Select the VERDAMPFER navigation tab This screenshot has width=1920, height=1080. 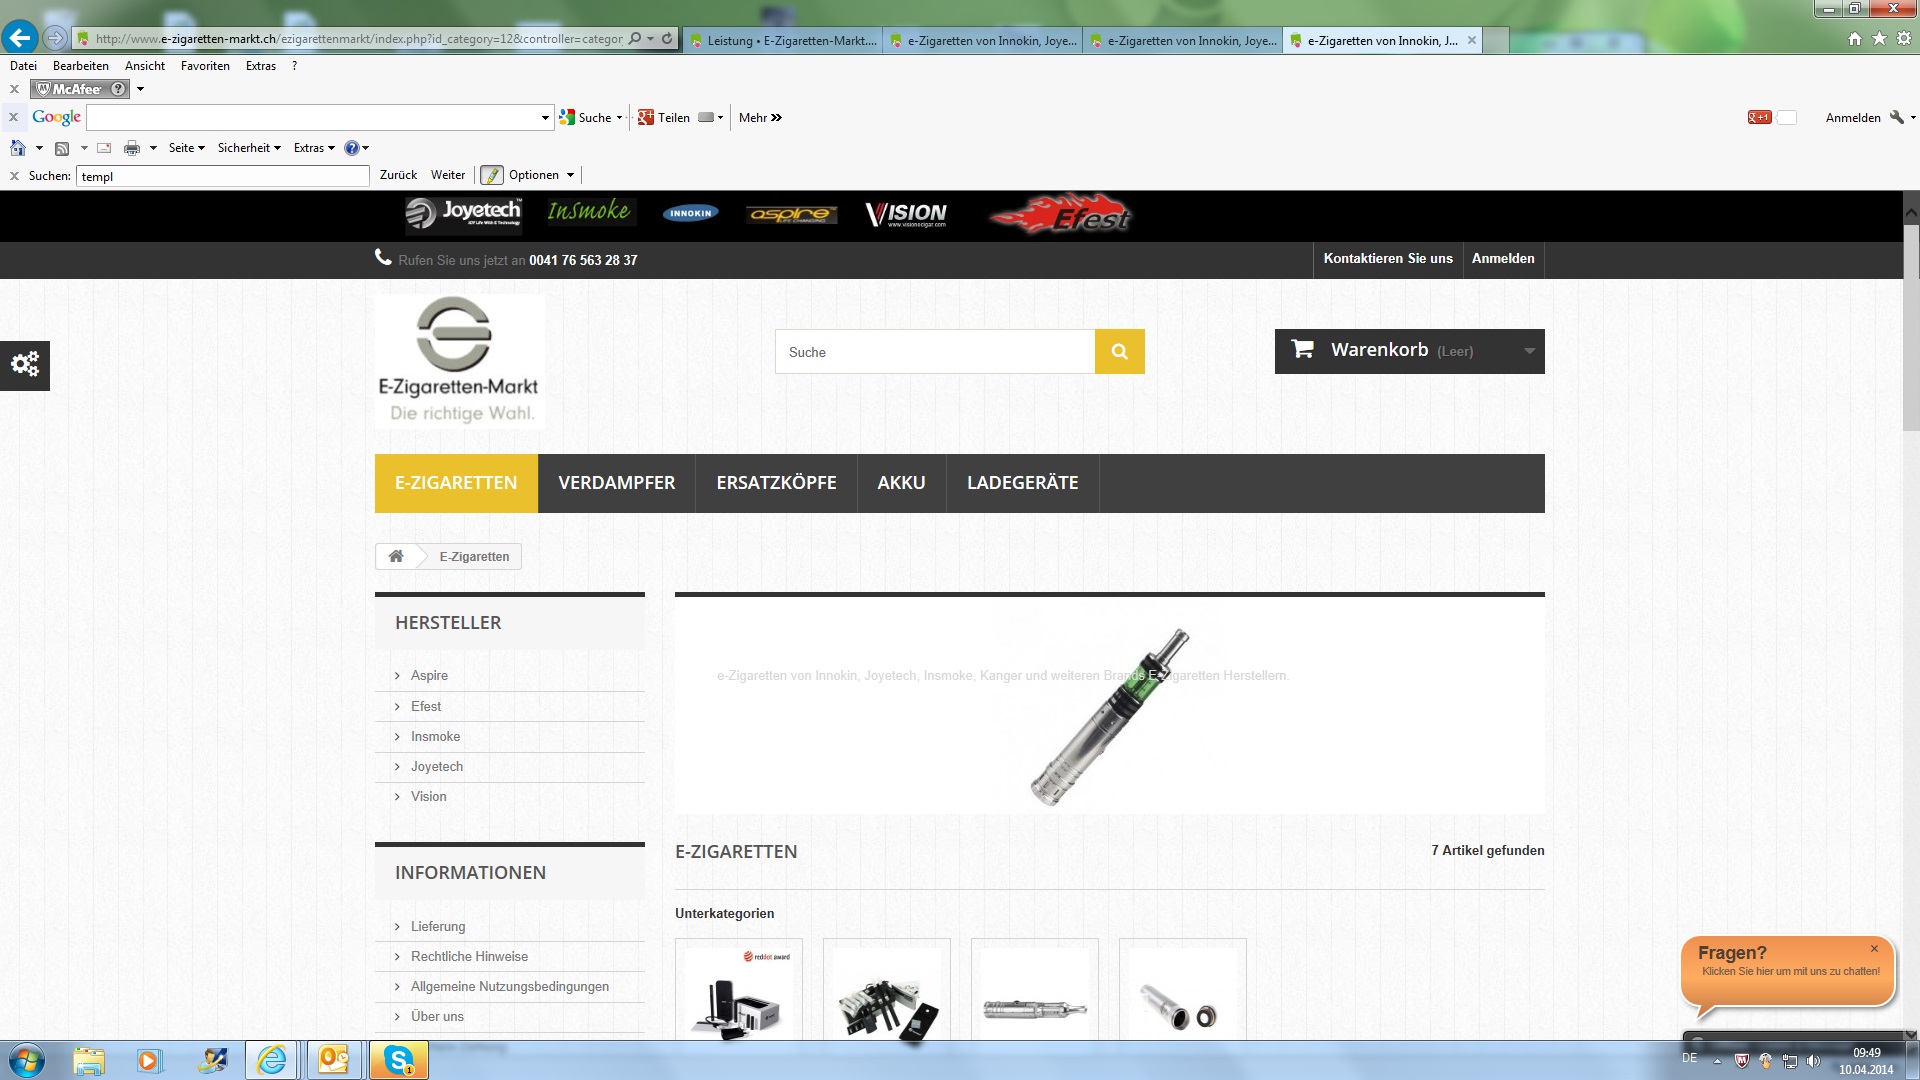point(616,483)
